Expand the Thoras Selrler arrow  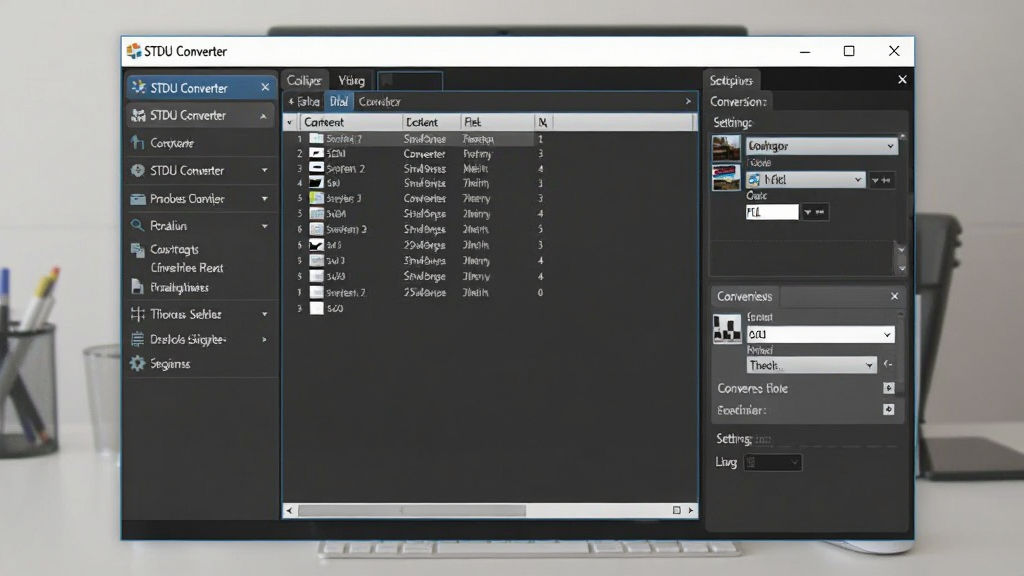264,314
